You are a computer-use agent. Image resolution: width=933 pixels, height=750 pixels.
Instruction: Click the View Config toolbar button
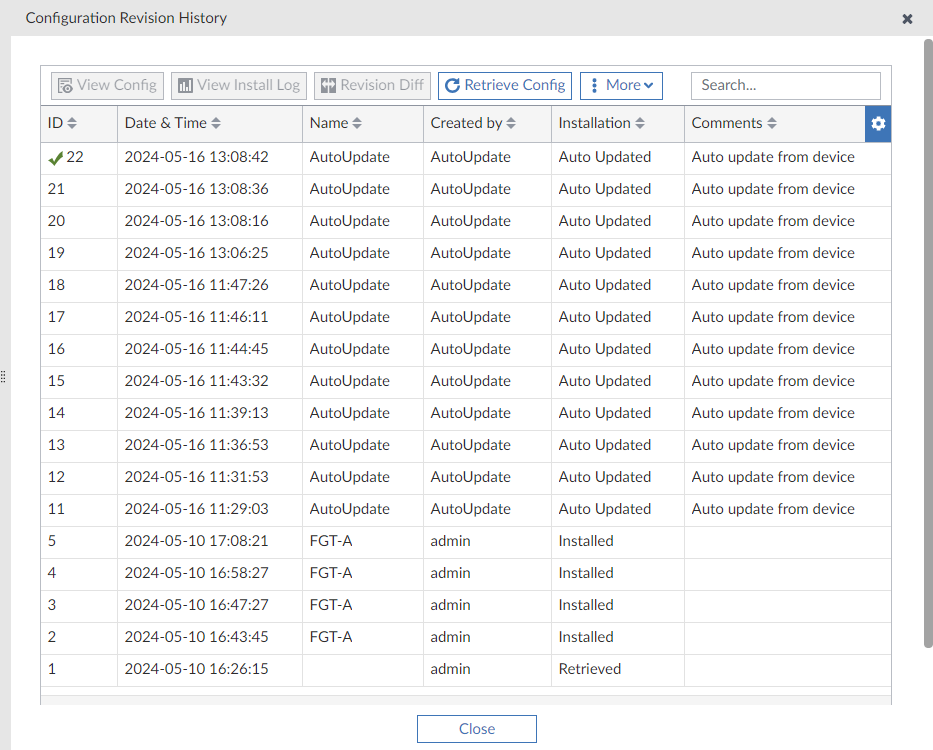[x=106, y=85]
